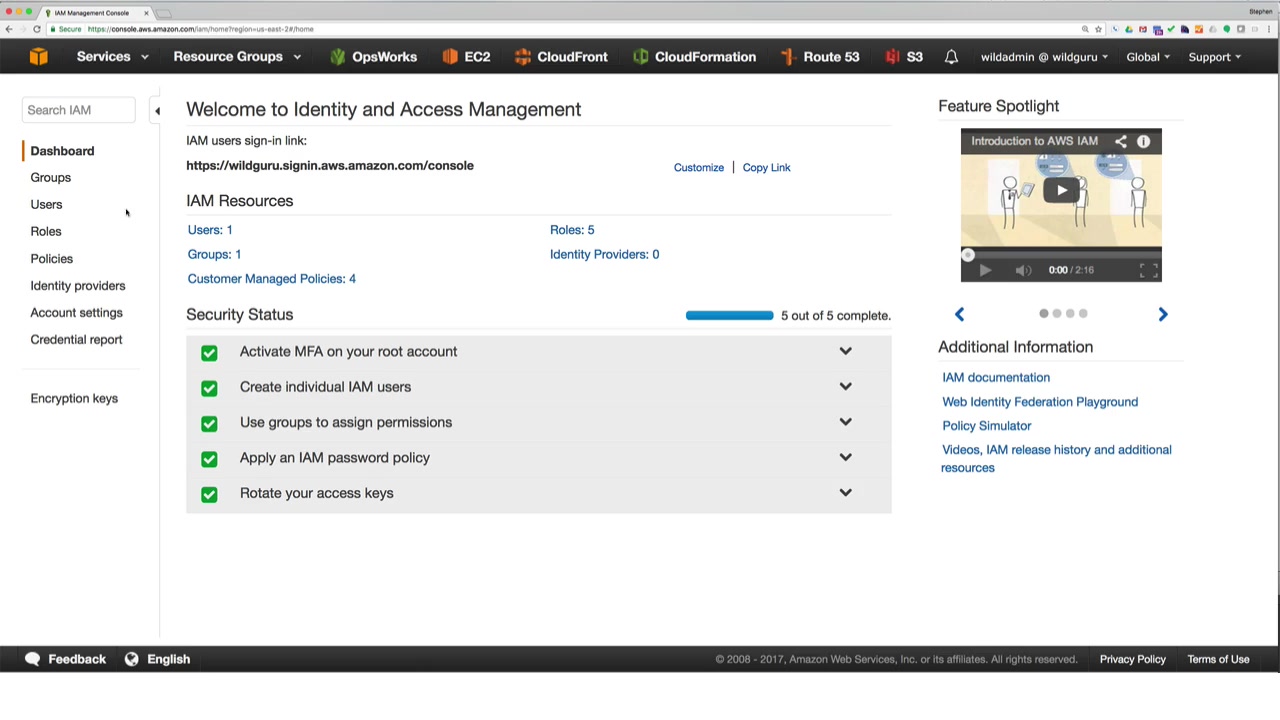Viewport: 1280px width, 720px height.
Task: Select Policies in the left navigation
Action: pos(51,259)
